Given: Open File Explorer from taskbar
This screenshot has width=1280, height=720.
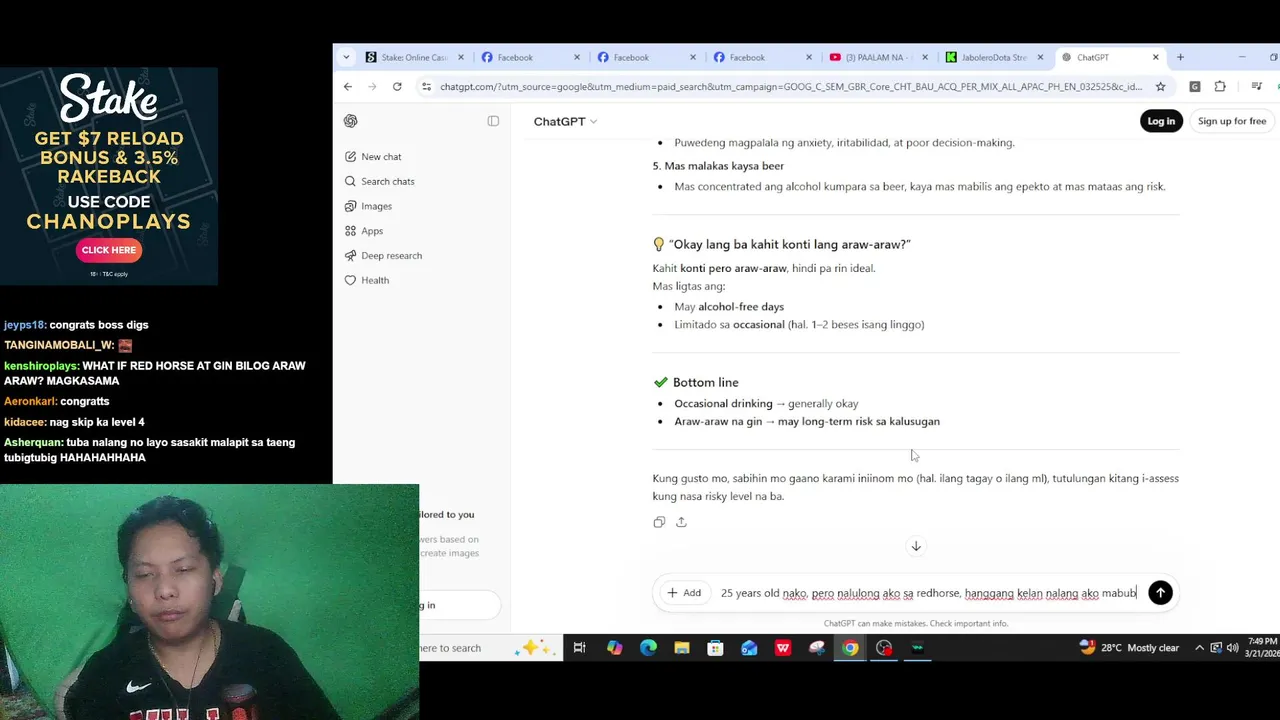Looking at the screenshot, I should [x=682, y=648].
